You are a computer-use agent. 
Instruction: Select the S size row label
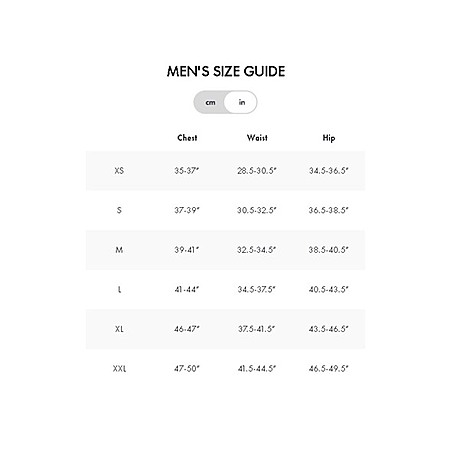(119, 210)
